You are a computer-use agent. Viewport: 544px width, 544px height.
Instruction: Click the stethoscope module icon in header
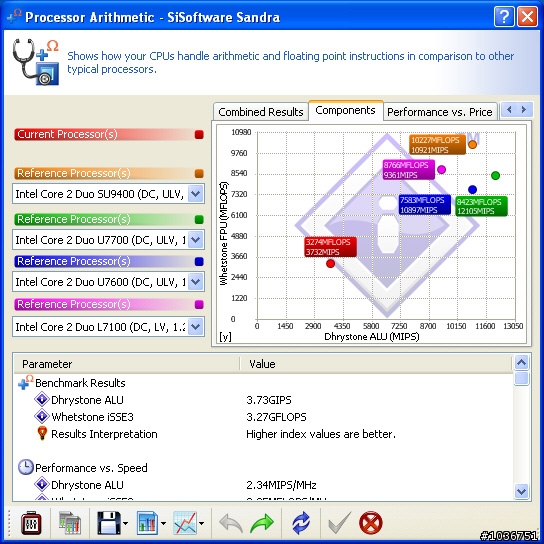pyautogui.click(x=36, y=62)
